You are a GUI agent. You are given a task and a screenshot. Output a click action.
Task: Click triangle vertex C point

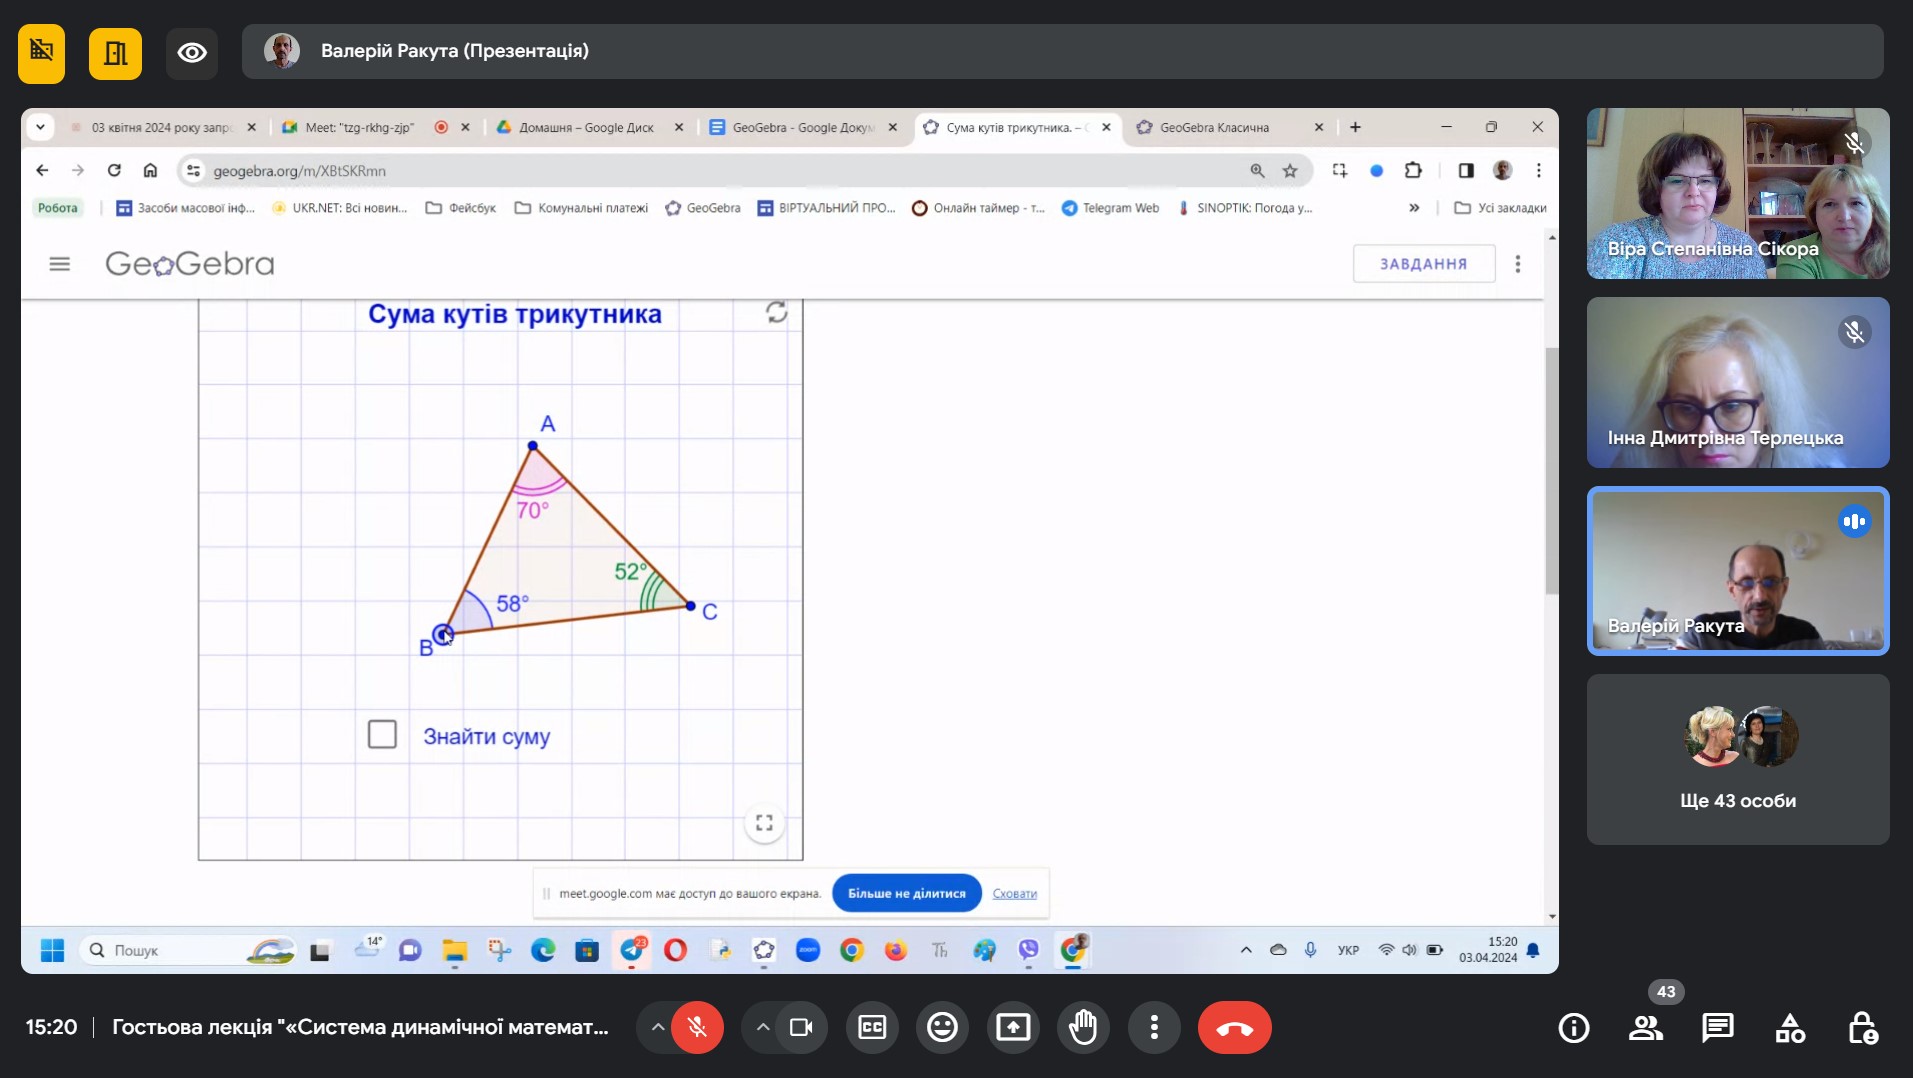691,606
